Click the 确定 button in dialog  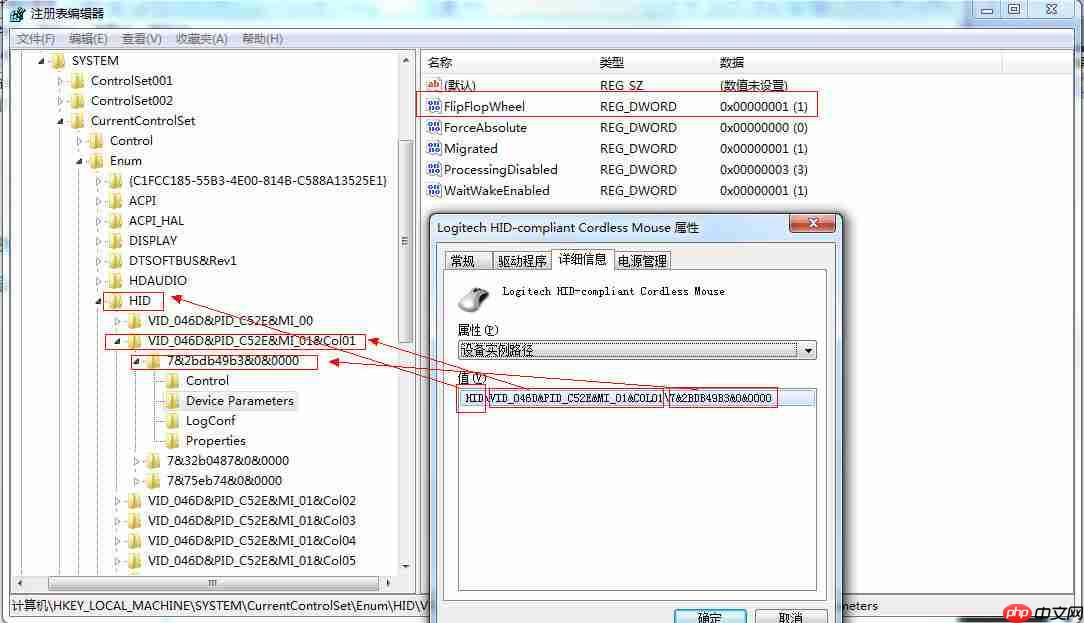point(710,616)
